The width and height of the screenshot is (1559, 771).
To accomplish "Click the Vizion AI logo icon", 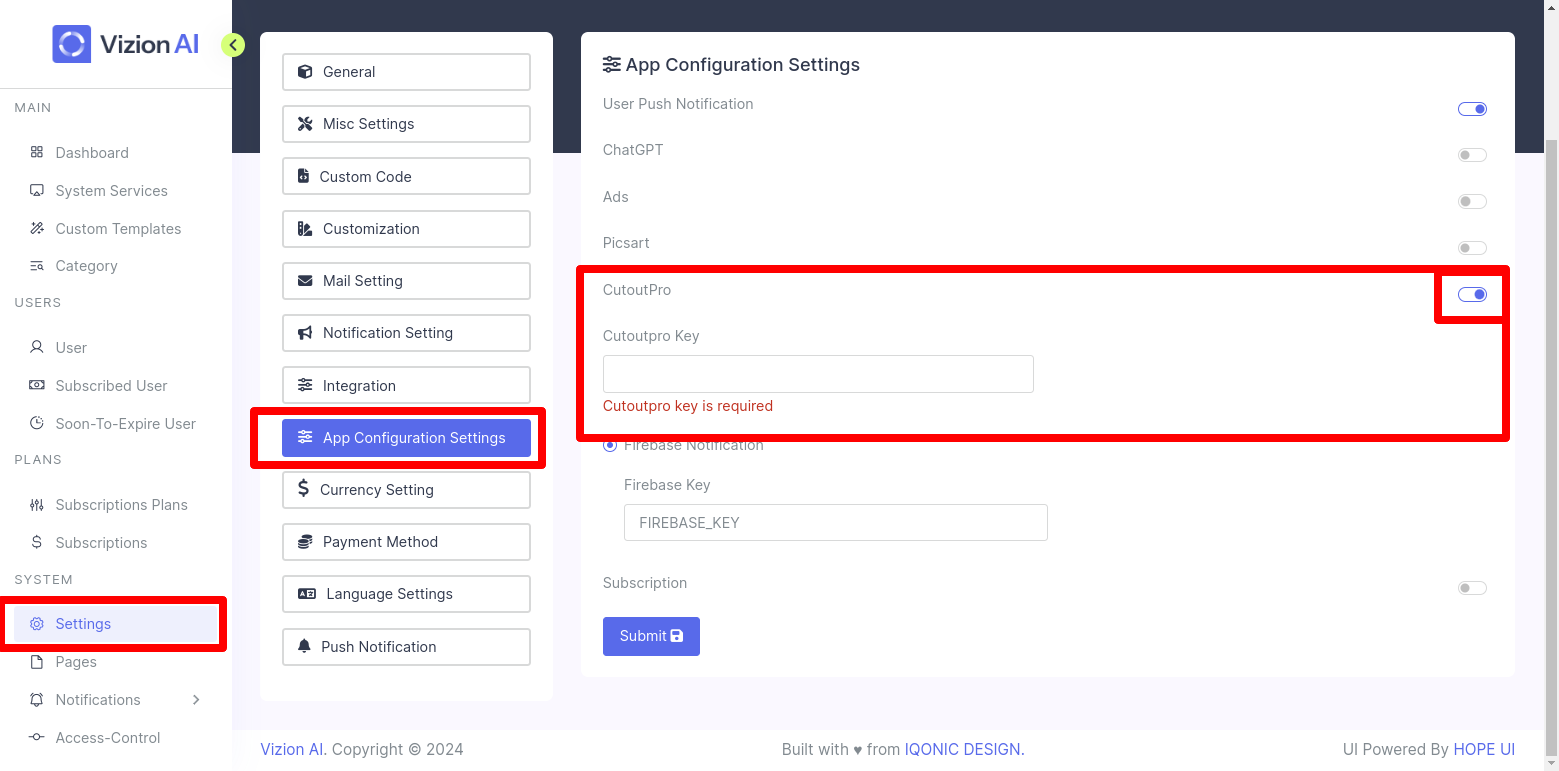I will pos(72,44).
